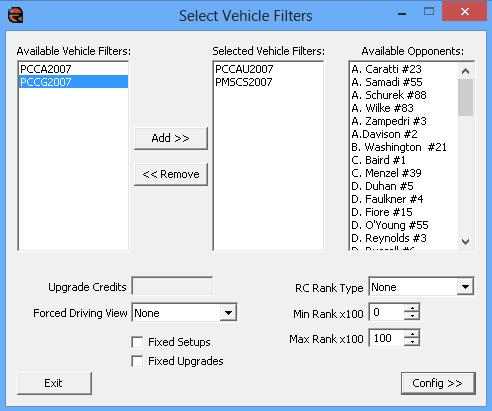Viewport: 492px width, 411px height.
Task: Decrease Max Rank x100 with down arrow
Action: coord(412,342)
